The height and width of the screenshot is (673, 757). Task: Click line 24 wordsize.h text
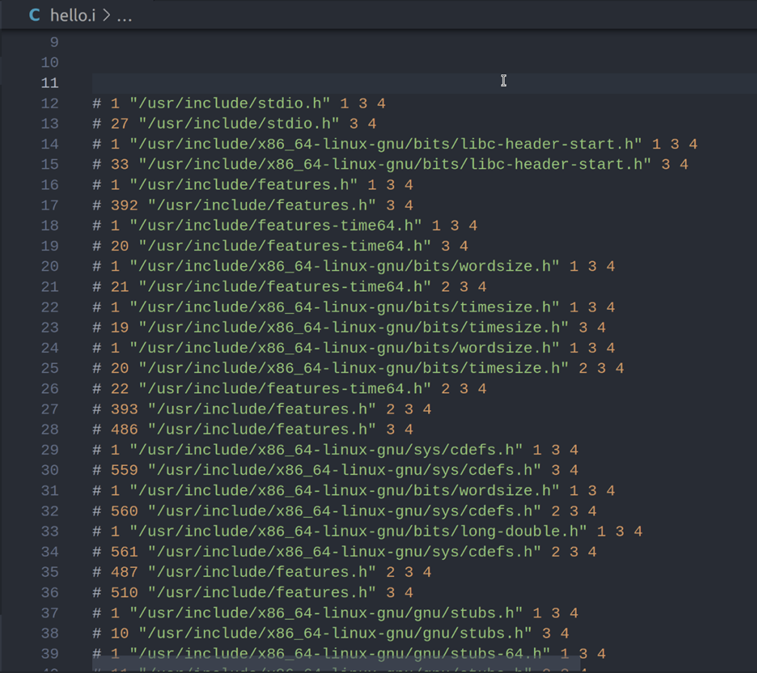coord(354,348)
